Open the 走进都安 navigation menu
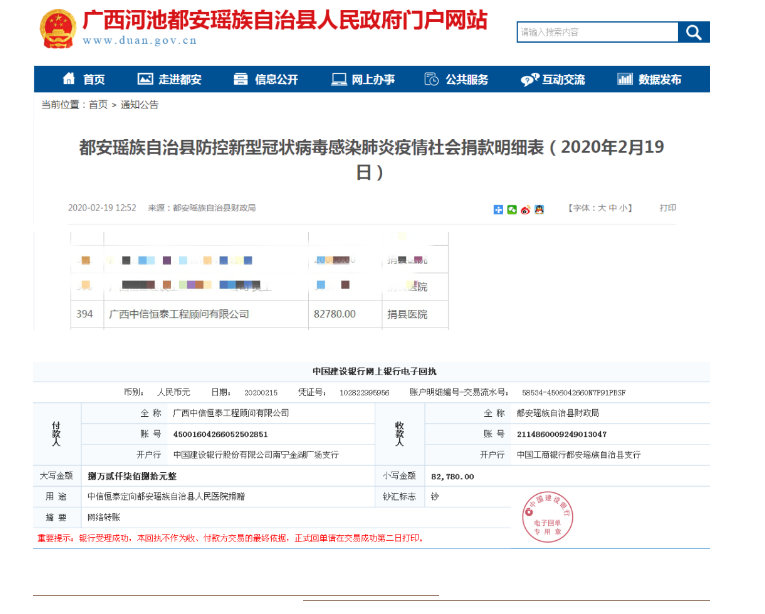Screen dimensions: 765x614 (169, 80)
